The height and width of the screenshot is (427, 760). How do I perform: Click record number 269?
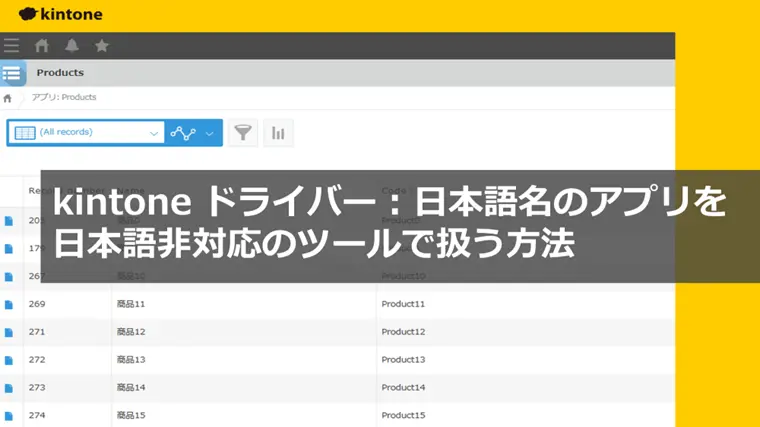tap(37, 304)
